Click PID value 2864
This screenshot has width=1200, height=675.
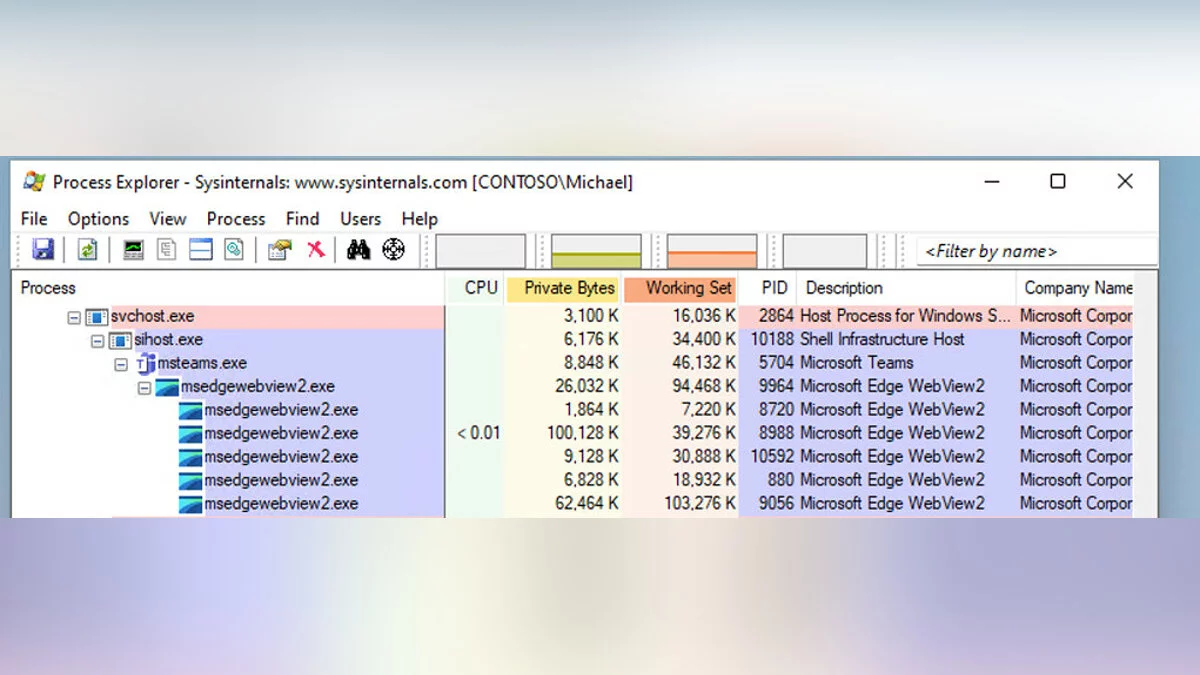click(776, 316)
